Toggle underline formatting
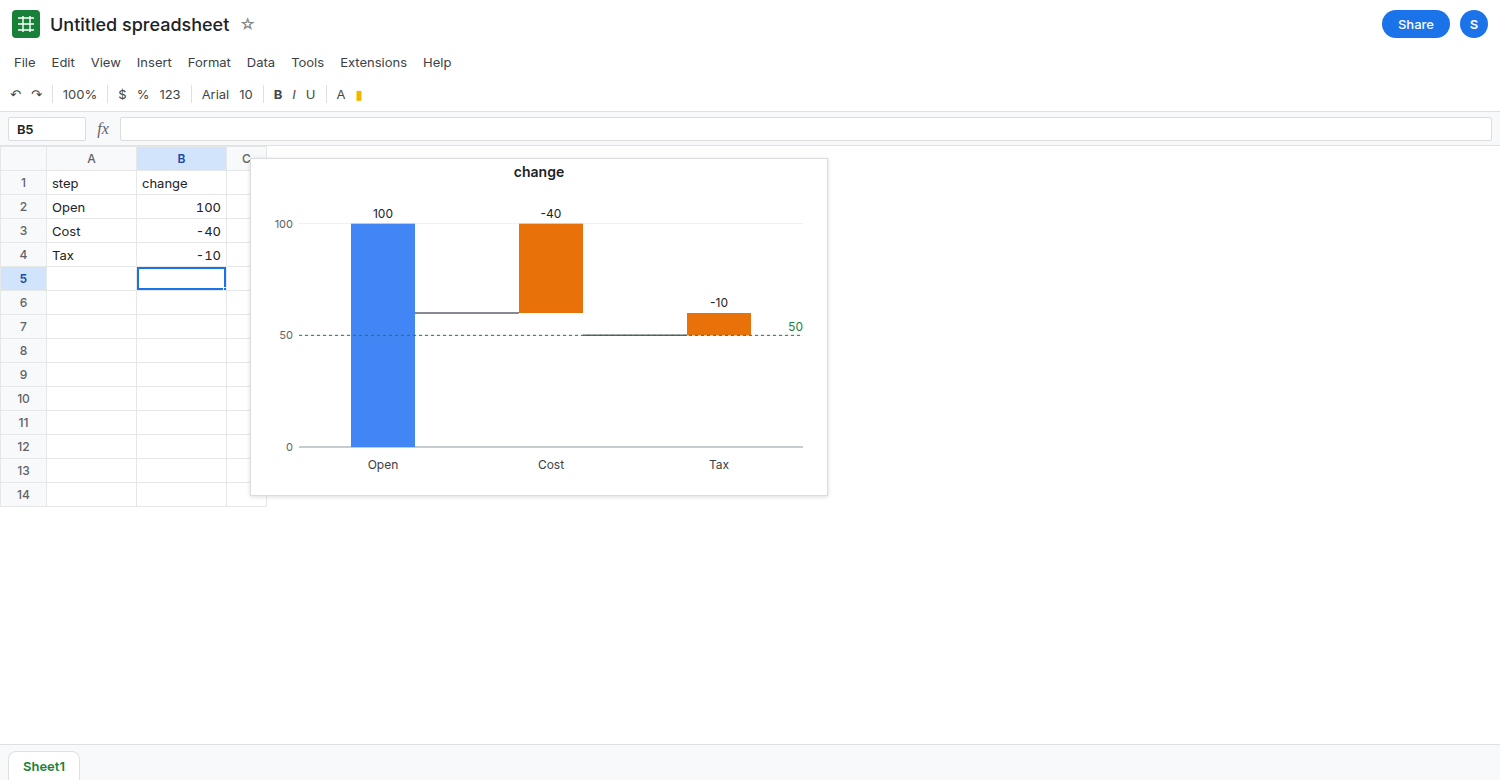 (310, 94)
